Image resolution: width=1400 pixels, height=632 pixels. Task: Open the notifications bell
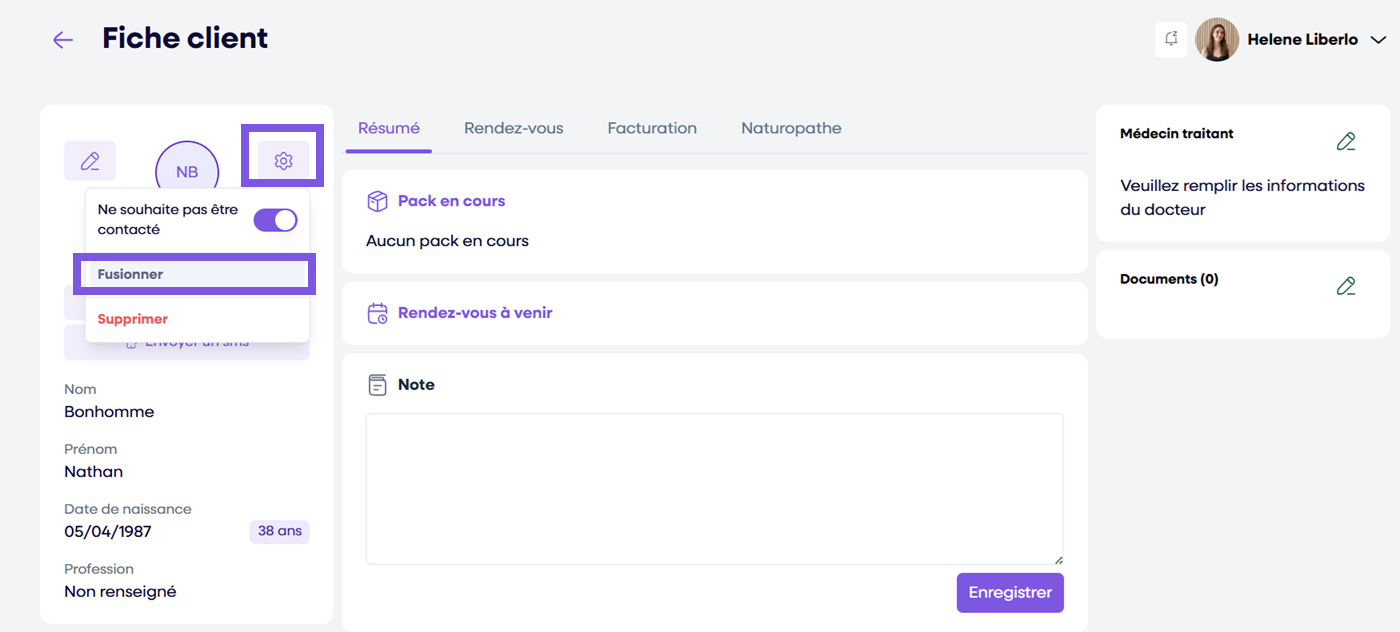[x=1171, y=39]
